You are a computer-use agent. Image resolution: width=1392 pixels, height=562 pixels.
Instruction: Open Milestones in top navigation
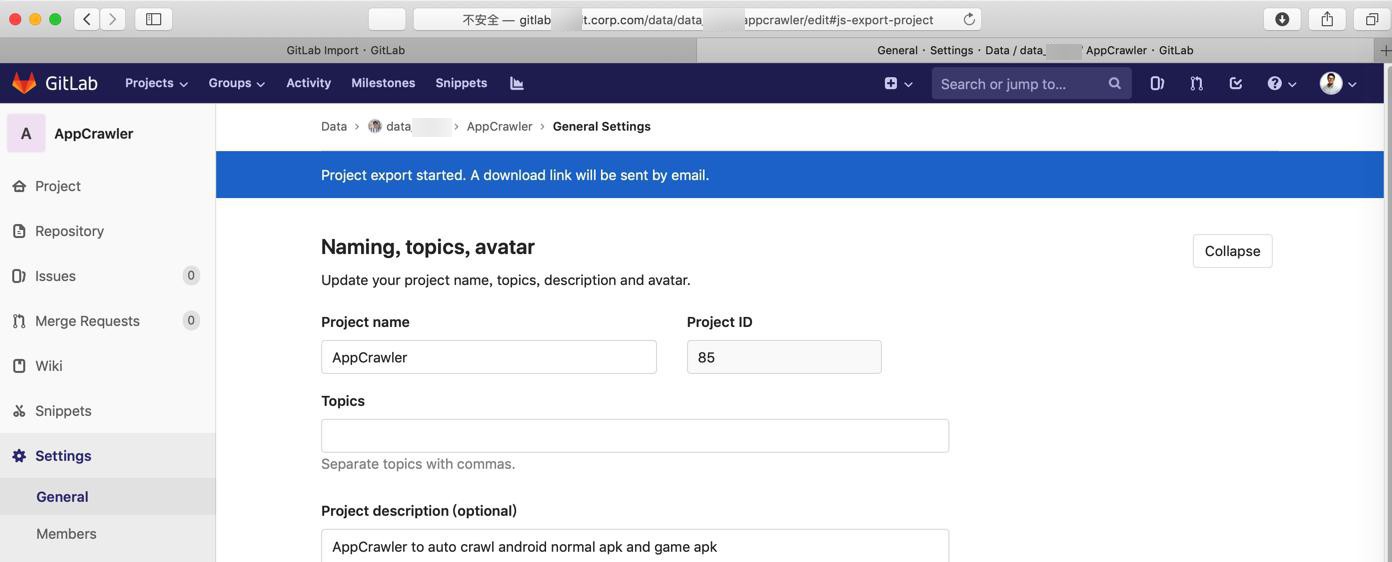pyautogui.click(x=383, y=83)
